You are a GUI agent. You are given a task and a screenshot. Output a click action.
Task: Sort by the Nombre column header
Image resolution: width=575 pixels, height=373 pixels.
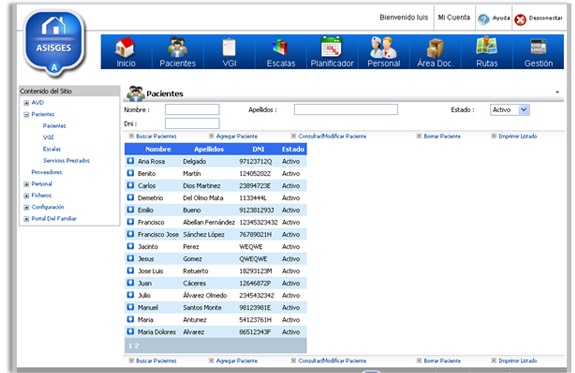(x=158, y=149)
